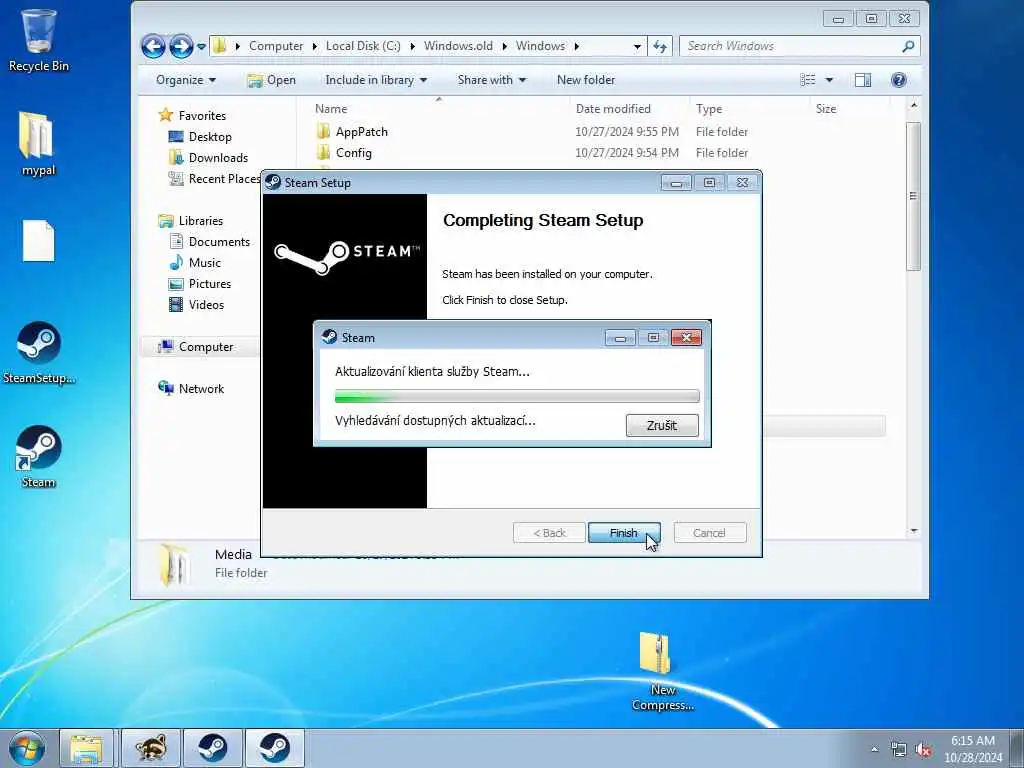Screen dimensions: 1024x768
Task: Switch to the raccoon Mypal browser taskbar icon
Action: [x=150, y=748]
